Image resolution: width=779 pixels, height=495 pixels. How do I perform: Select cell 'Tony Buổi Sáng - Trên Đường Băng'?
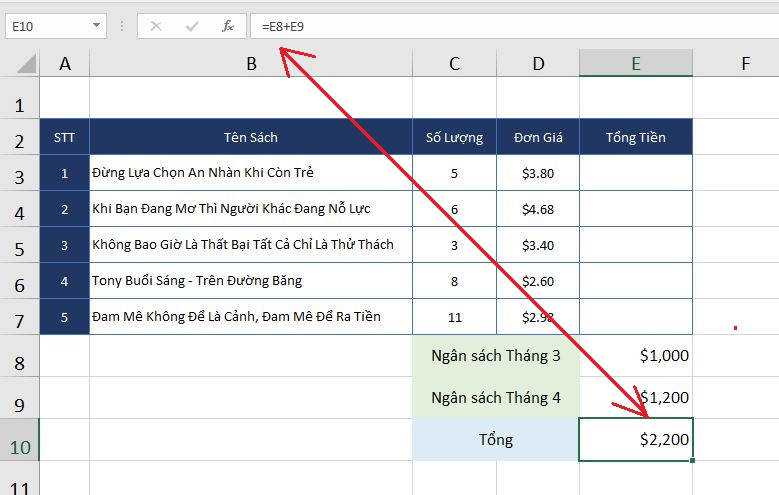(251, 281)
